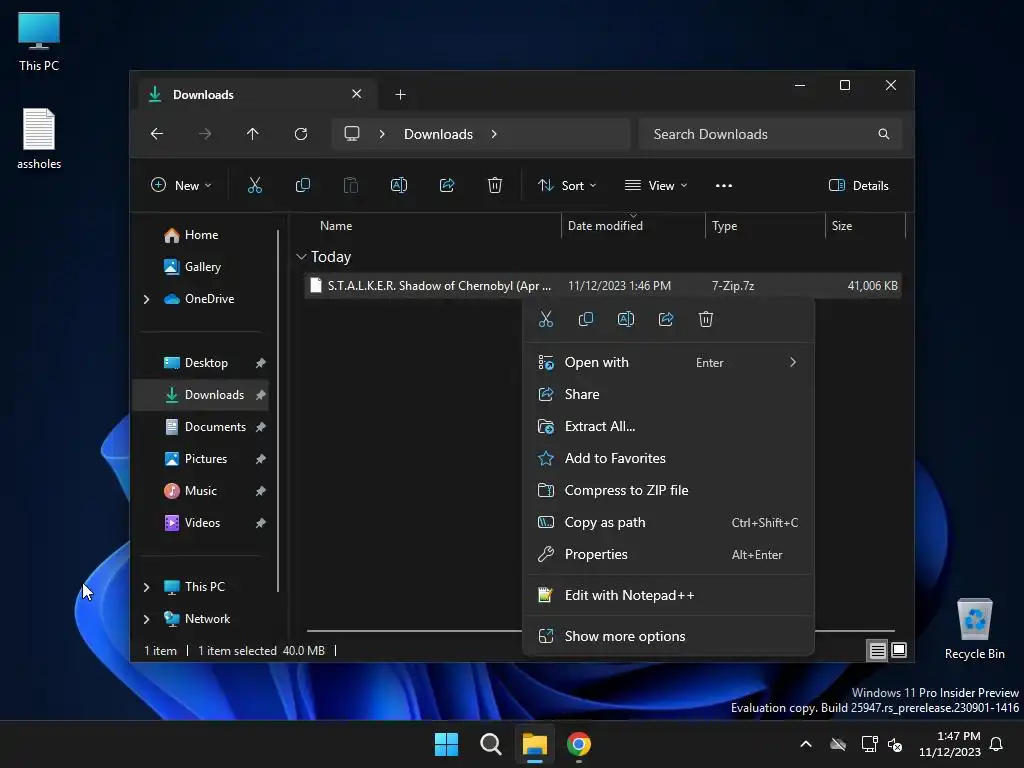Expand the breadcrumb chevron after Downloads
This screenshot has width=1024, height=768.
pyautogui.click(x=494, y=134)
